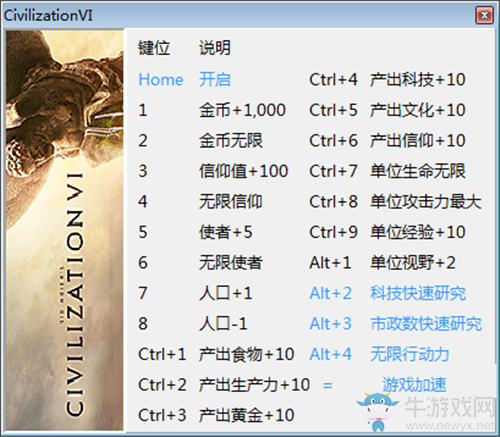Click the 人口+1 entry

pos(226,293)
